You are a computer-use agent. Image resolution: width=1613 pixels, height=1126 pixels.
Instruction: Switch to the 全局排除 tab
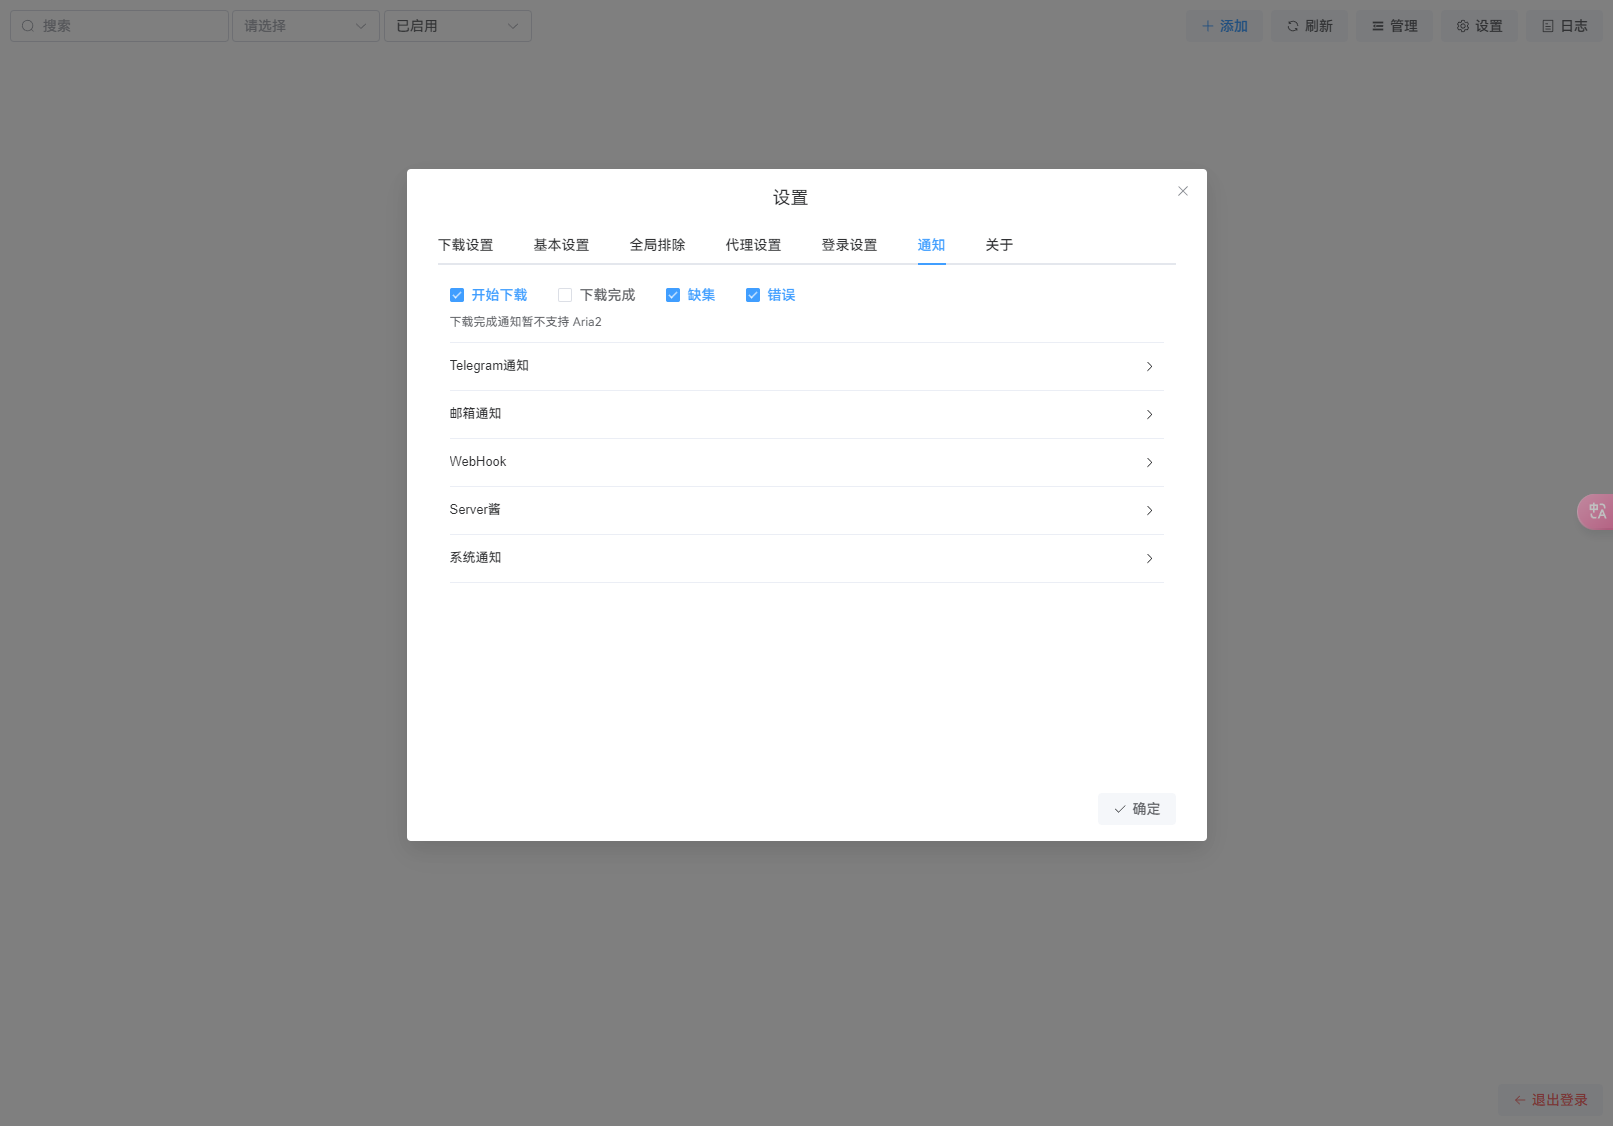(x=658, y=245)
